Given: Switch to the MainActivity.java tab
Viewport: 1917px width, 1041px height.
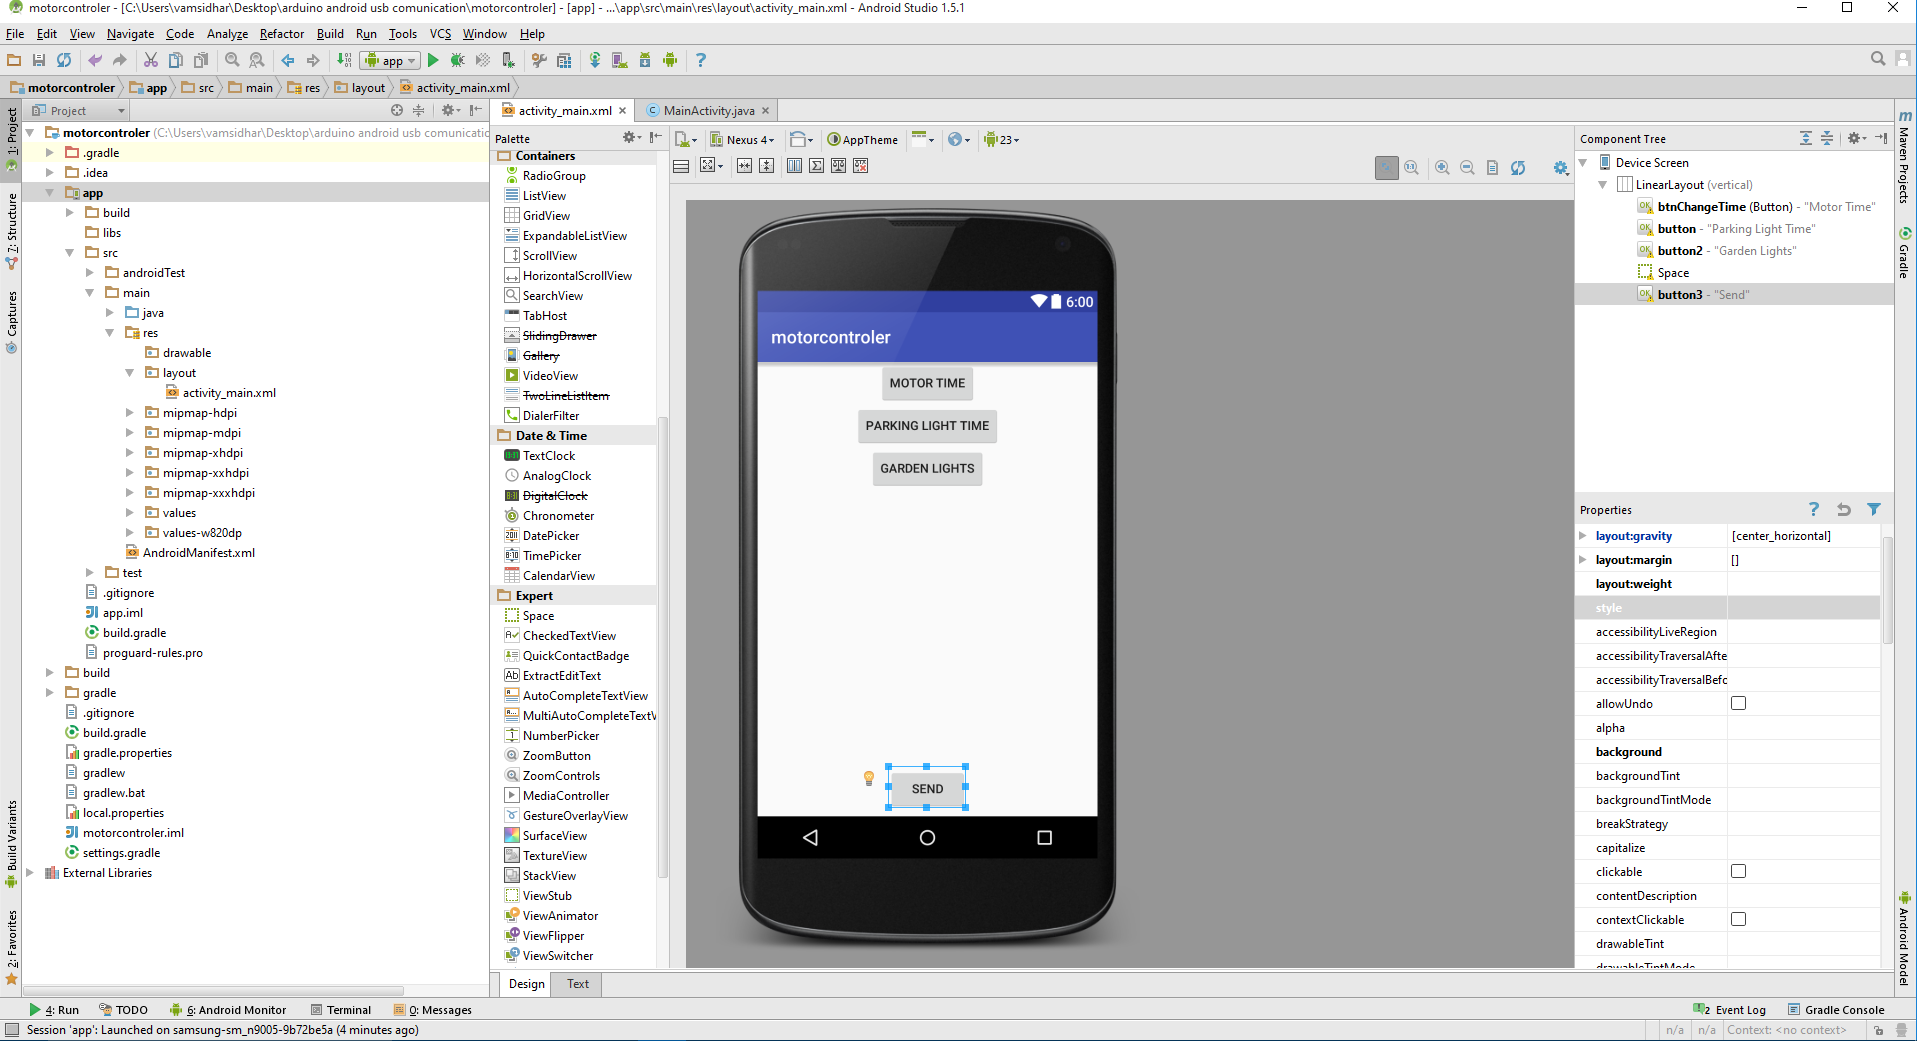Looking at the screenshot, I should coord(708,110).
